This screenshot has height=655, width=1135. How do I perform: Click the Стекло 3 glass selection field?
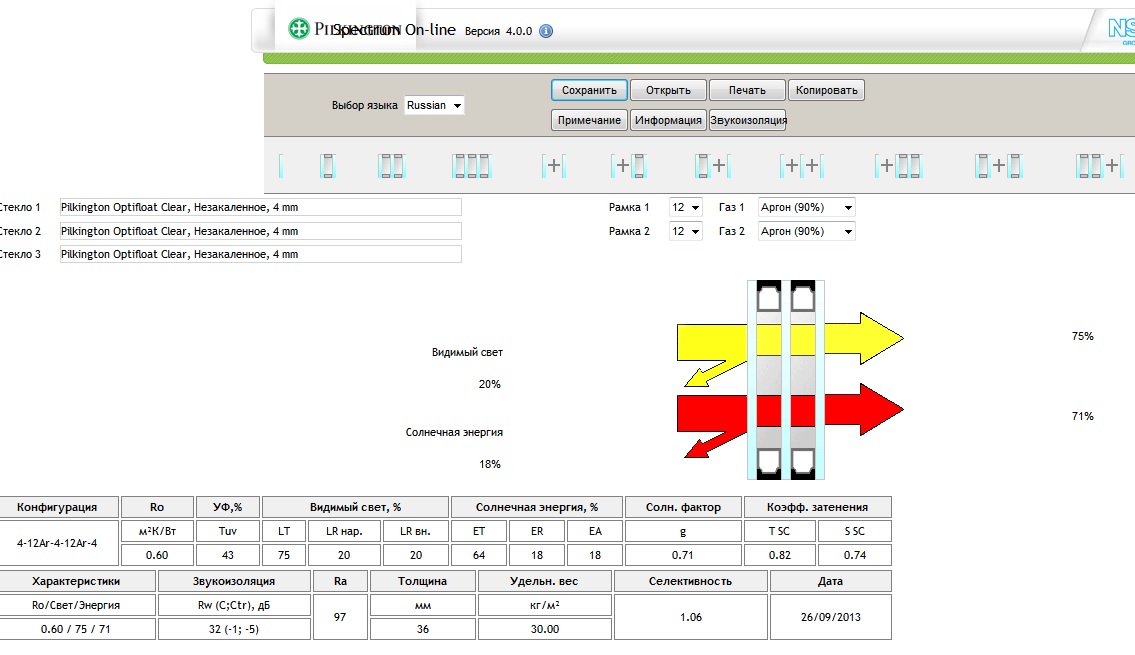261,255
